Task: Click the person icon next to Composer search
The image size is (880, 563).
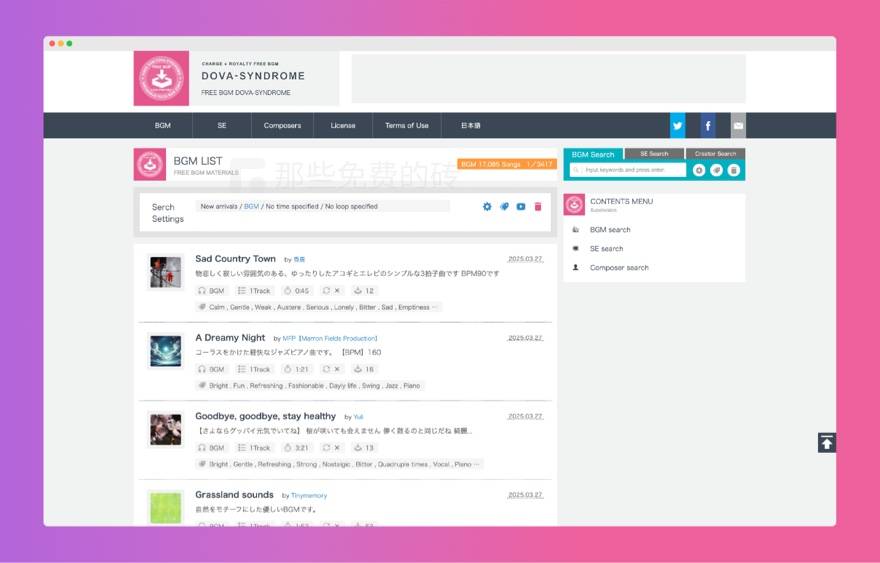Action: 575,268
